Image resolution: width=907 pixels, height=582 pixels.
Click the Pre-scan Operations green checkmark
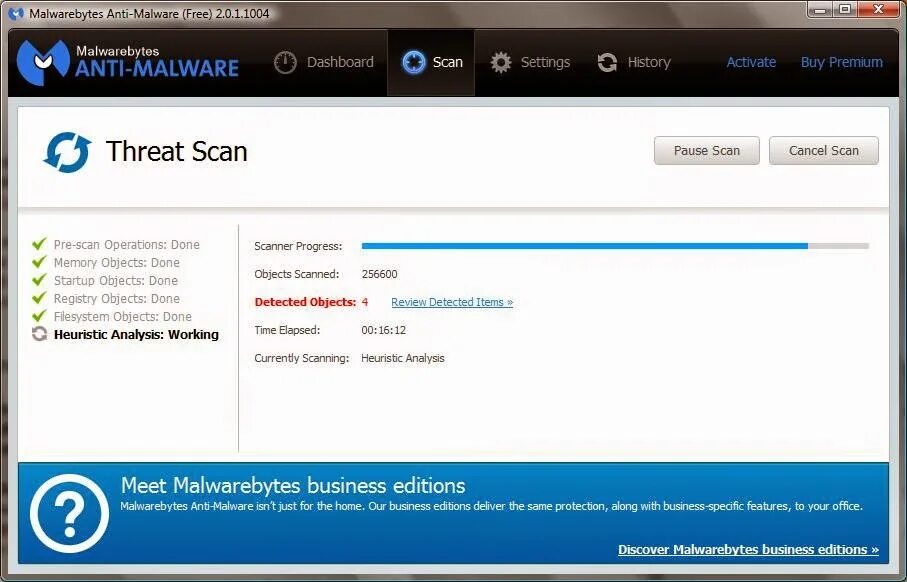click(39, 244)
